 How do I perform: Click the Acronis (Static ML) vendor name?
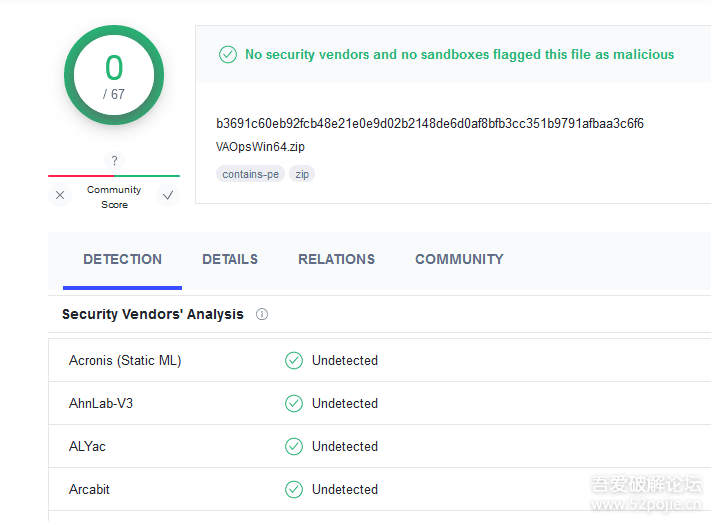[125, 361]
